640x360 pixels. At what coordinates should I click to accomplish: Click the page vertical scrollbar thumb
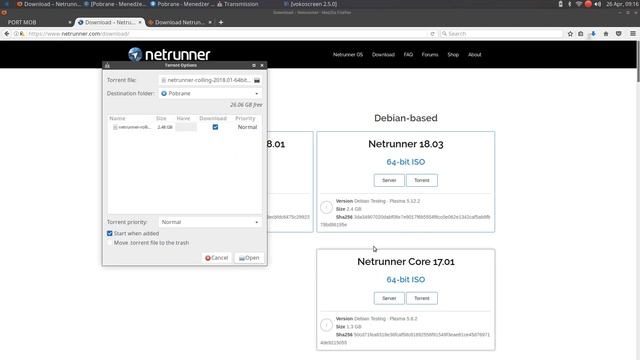(638, 62)
